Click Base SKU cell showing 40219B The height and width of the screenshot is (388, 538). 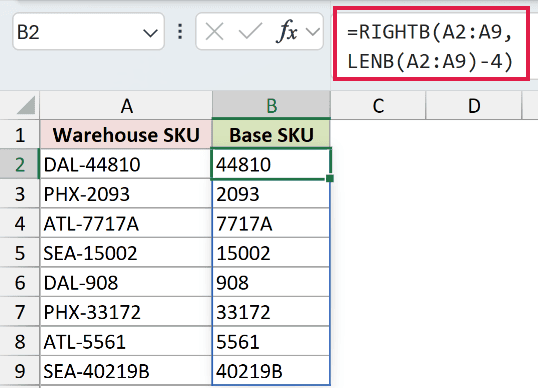pos(271,371)
